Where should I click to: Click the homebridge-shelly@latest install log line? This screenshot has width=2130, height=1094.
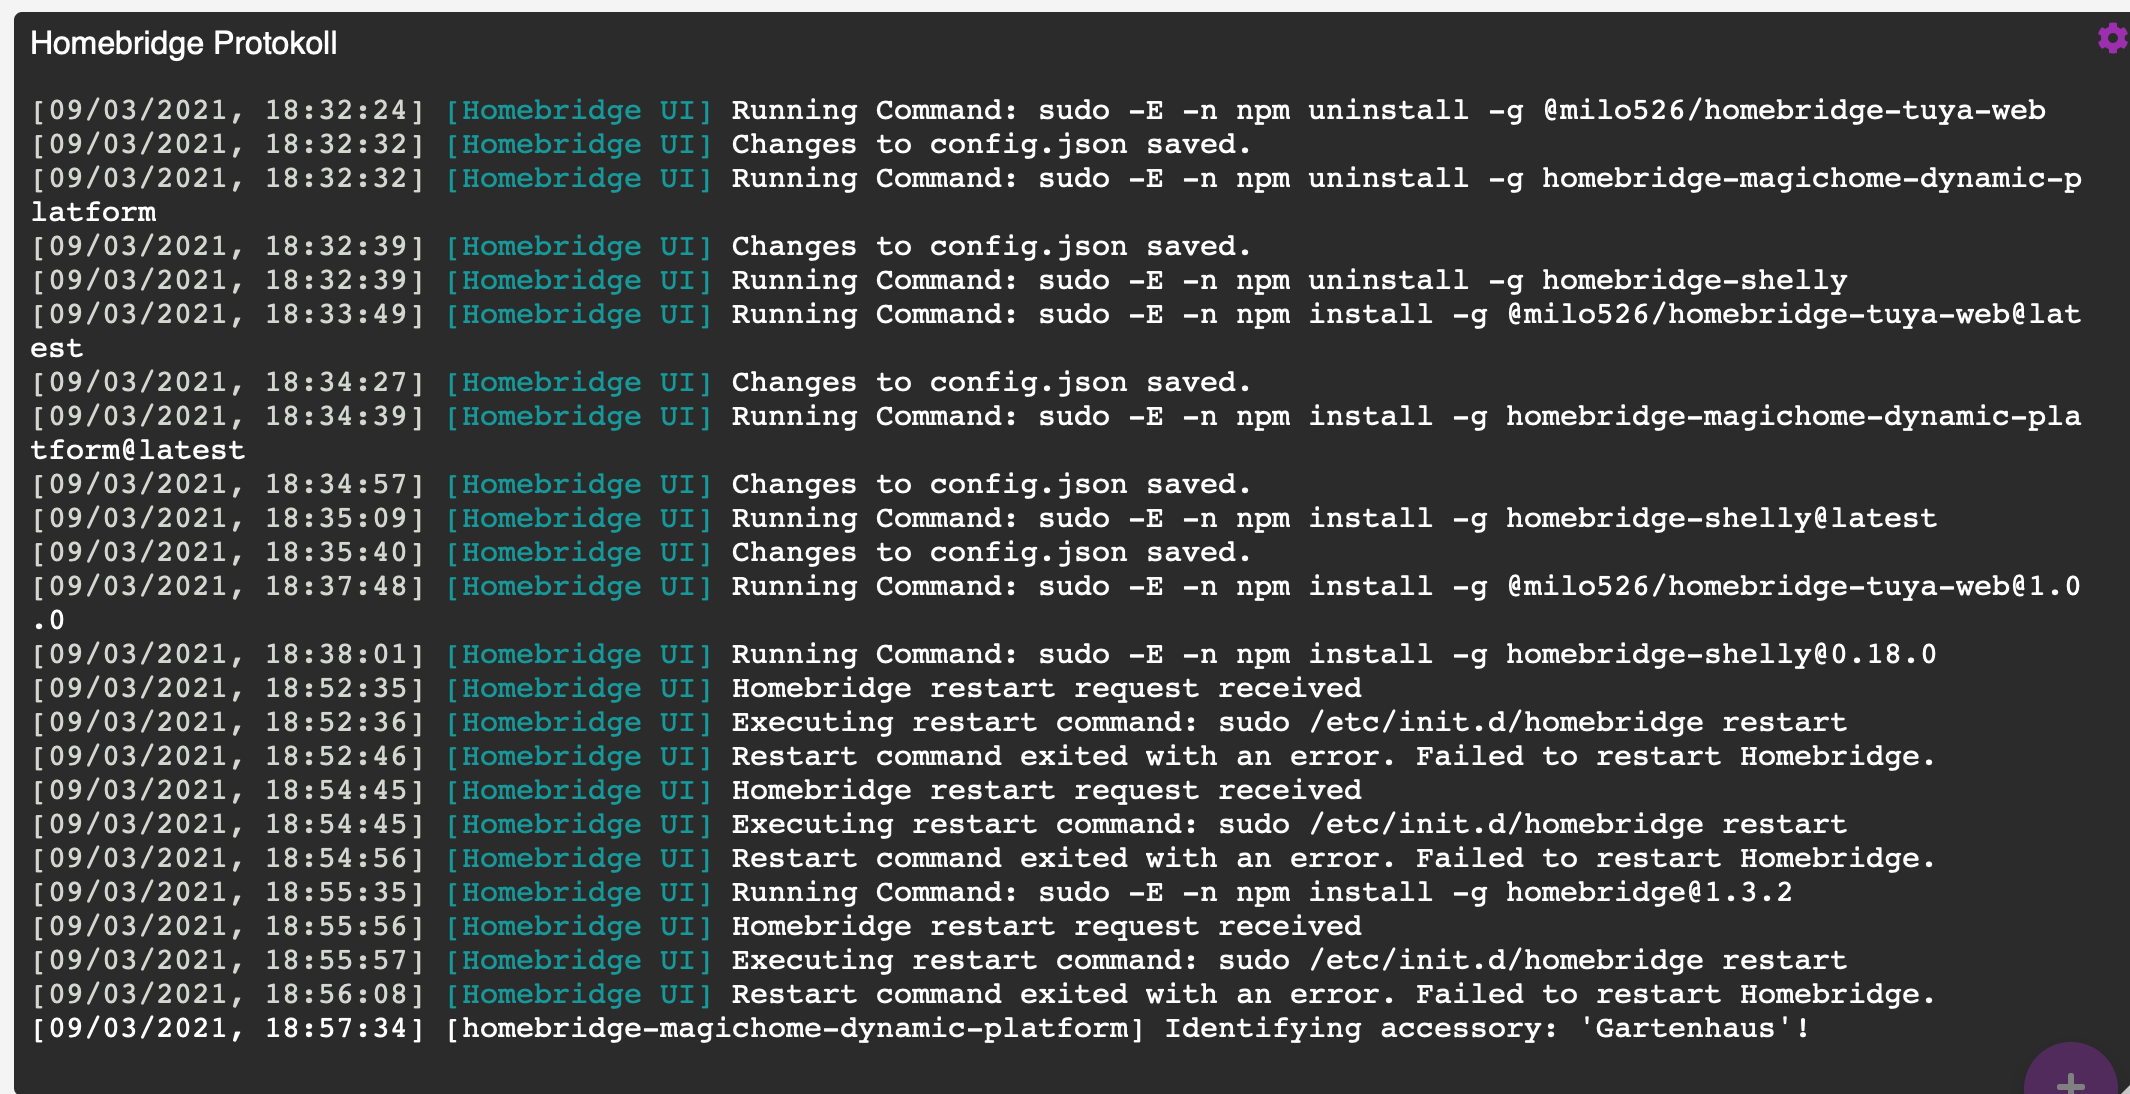1333,518
